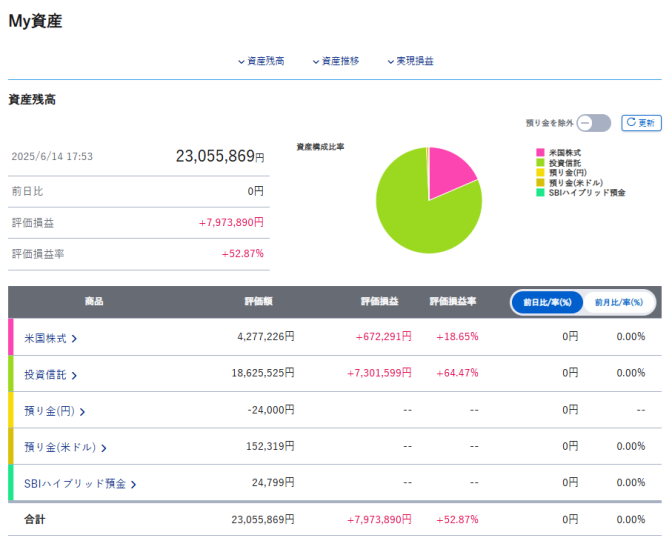The image size is (672, 538).
Task: Click the My資産 page heading
Action: [x=35, y=21]
